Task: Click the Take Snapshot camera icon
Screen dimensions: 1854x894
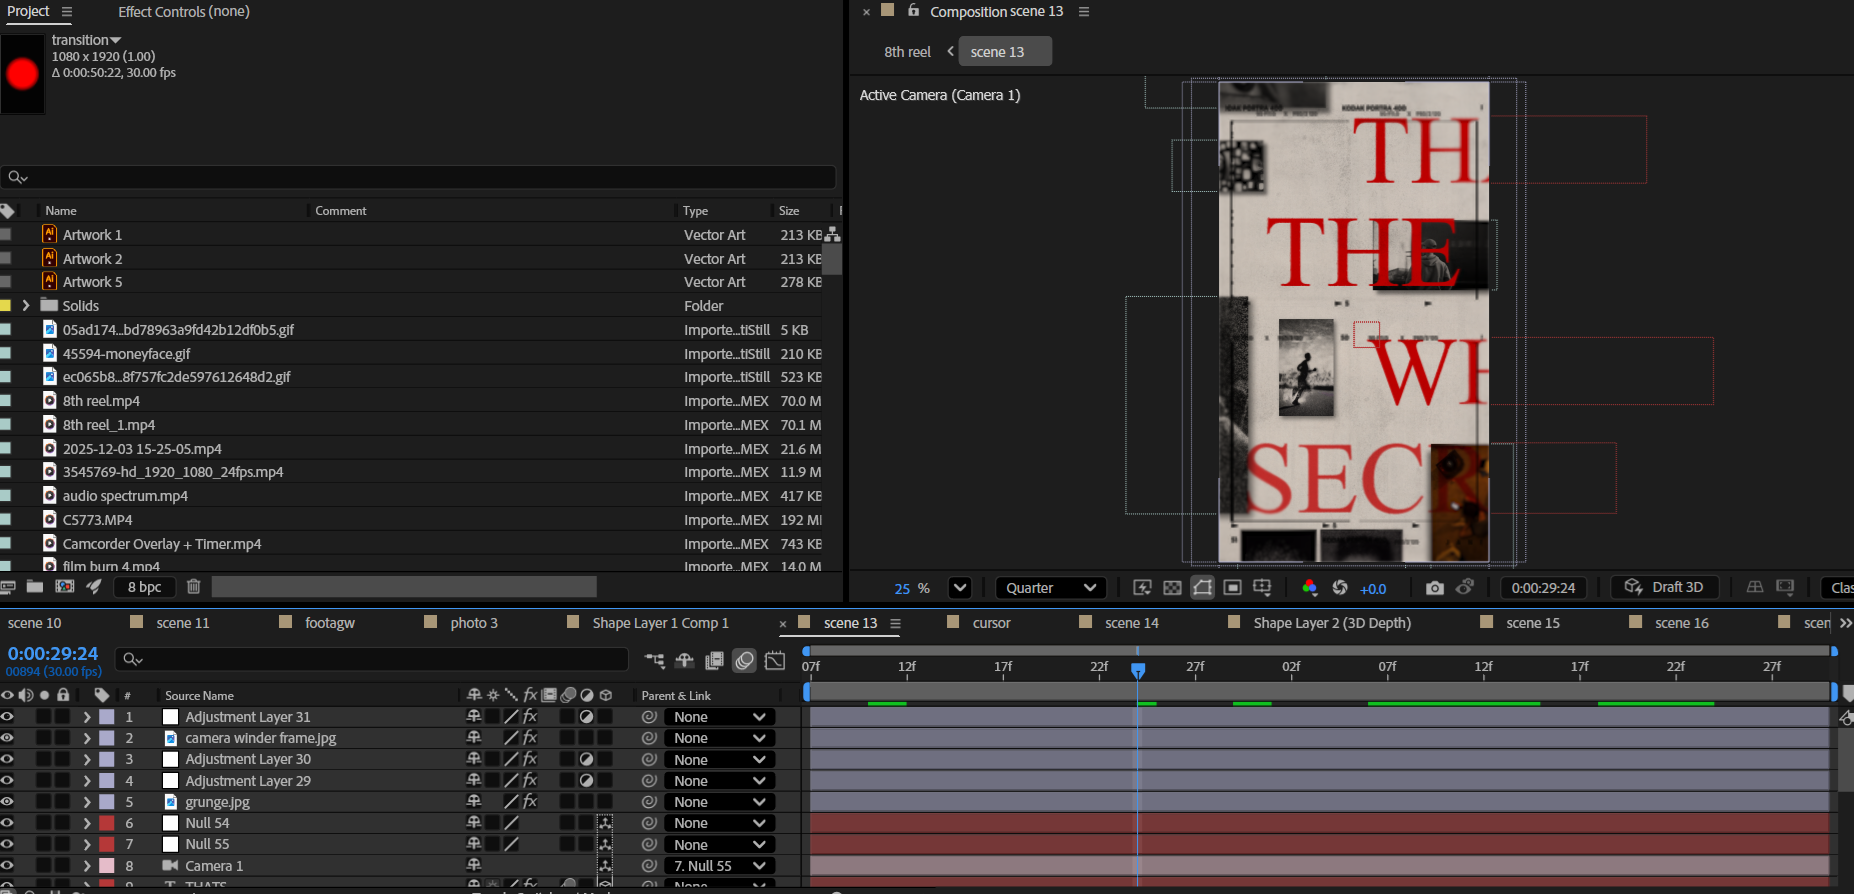Action: coord(1434,588)
